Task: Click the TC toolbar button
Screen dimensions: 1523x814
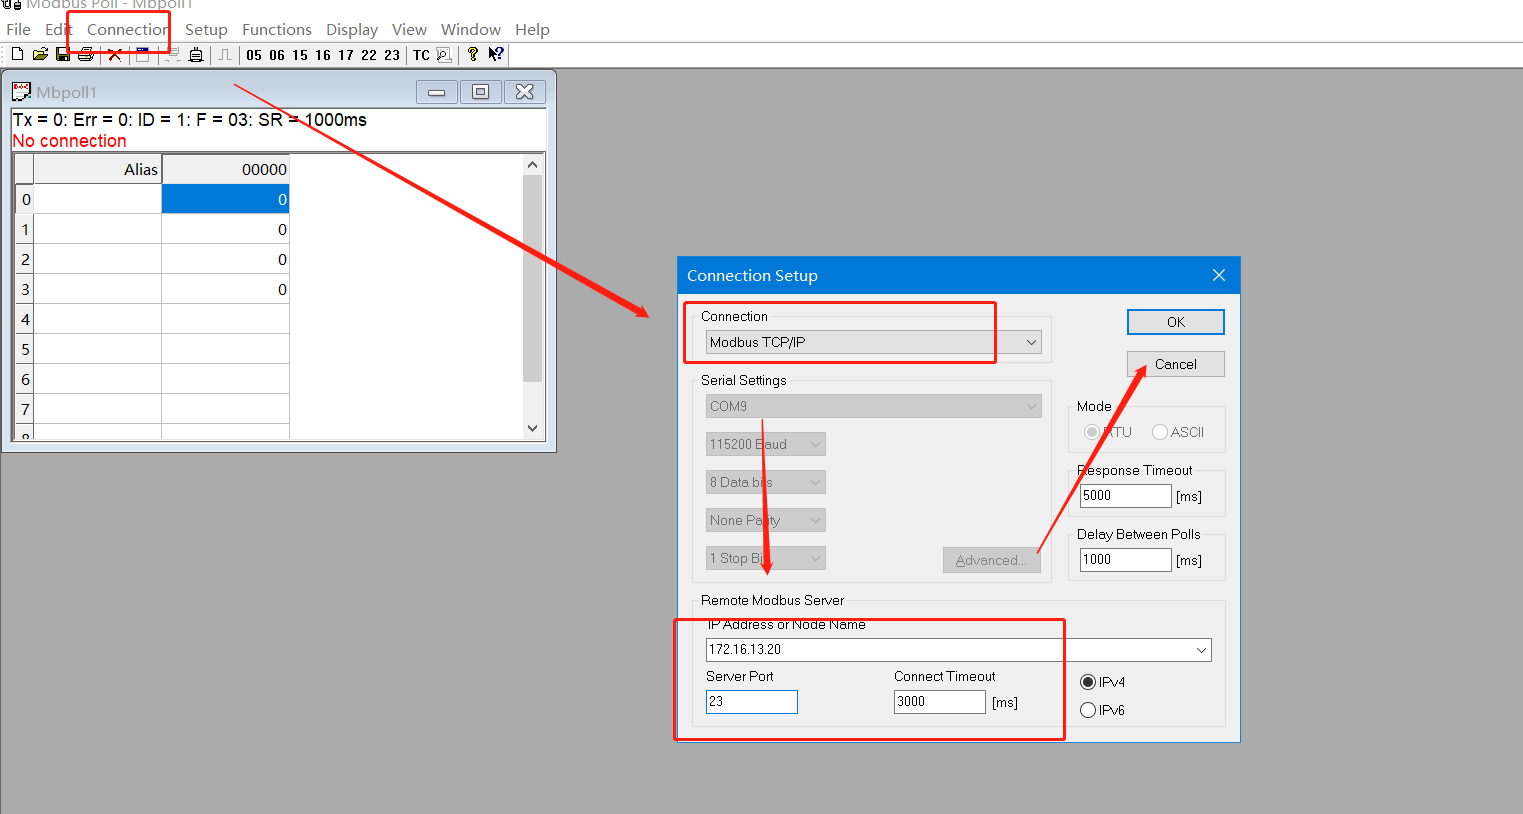Action: pyautogui.click(x=421, y=55)
